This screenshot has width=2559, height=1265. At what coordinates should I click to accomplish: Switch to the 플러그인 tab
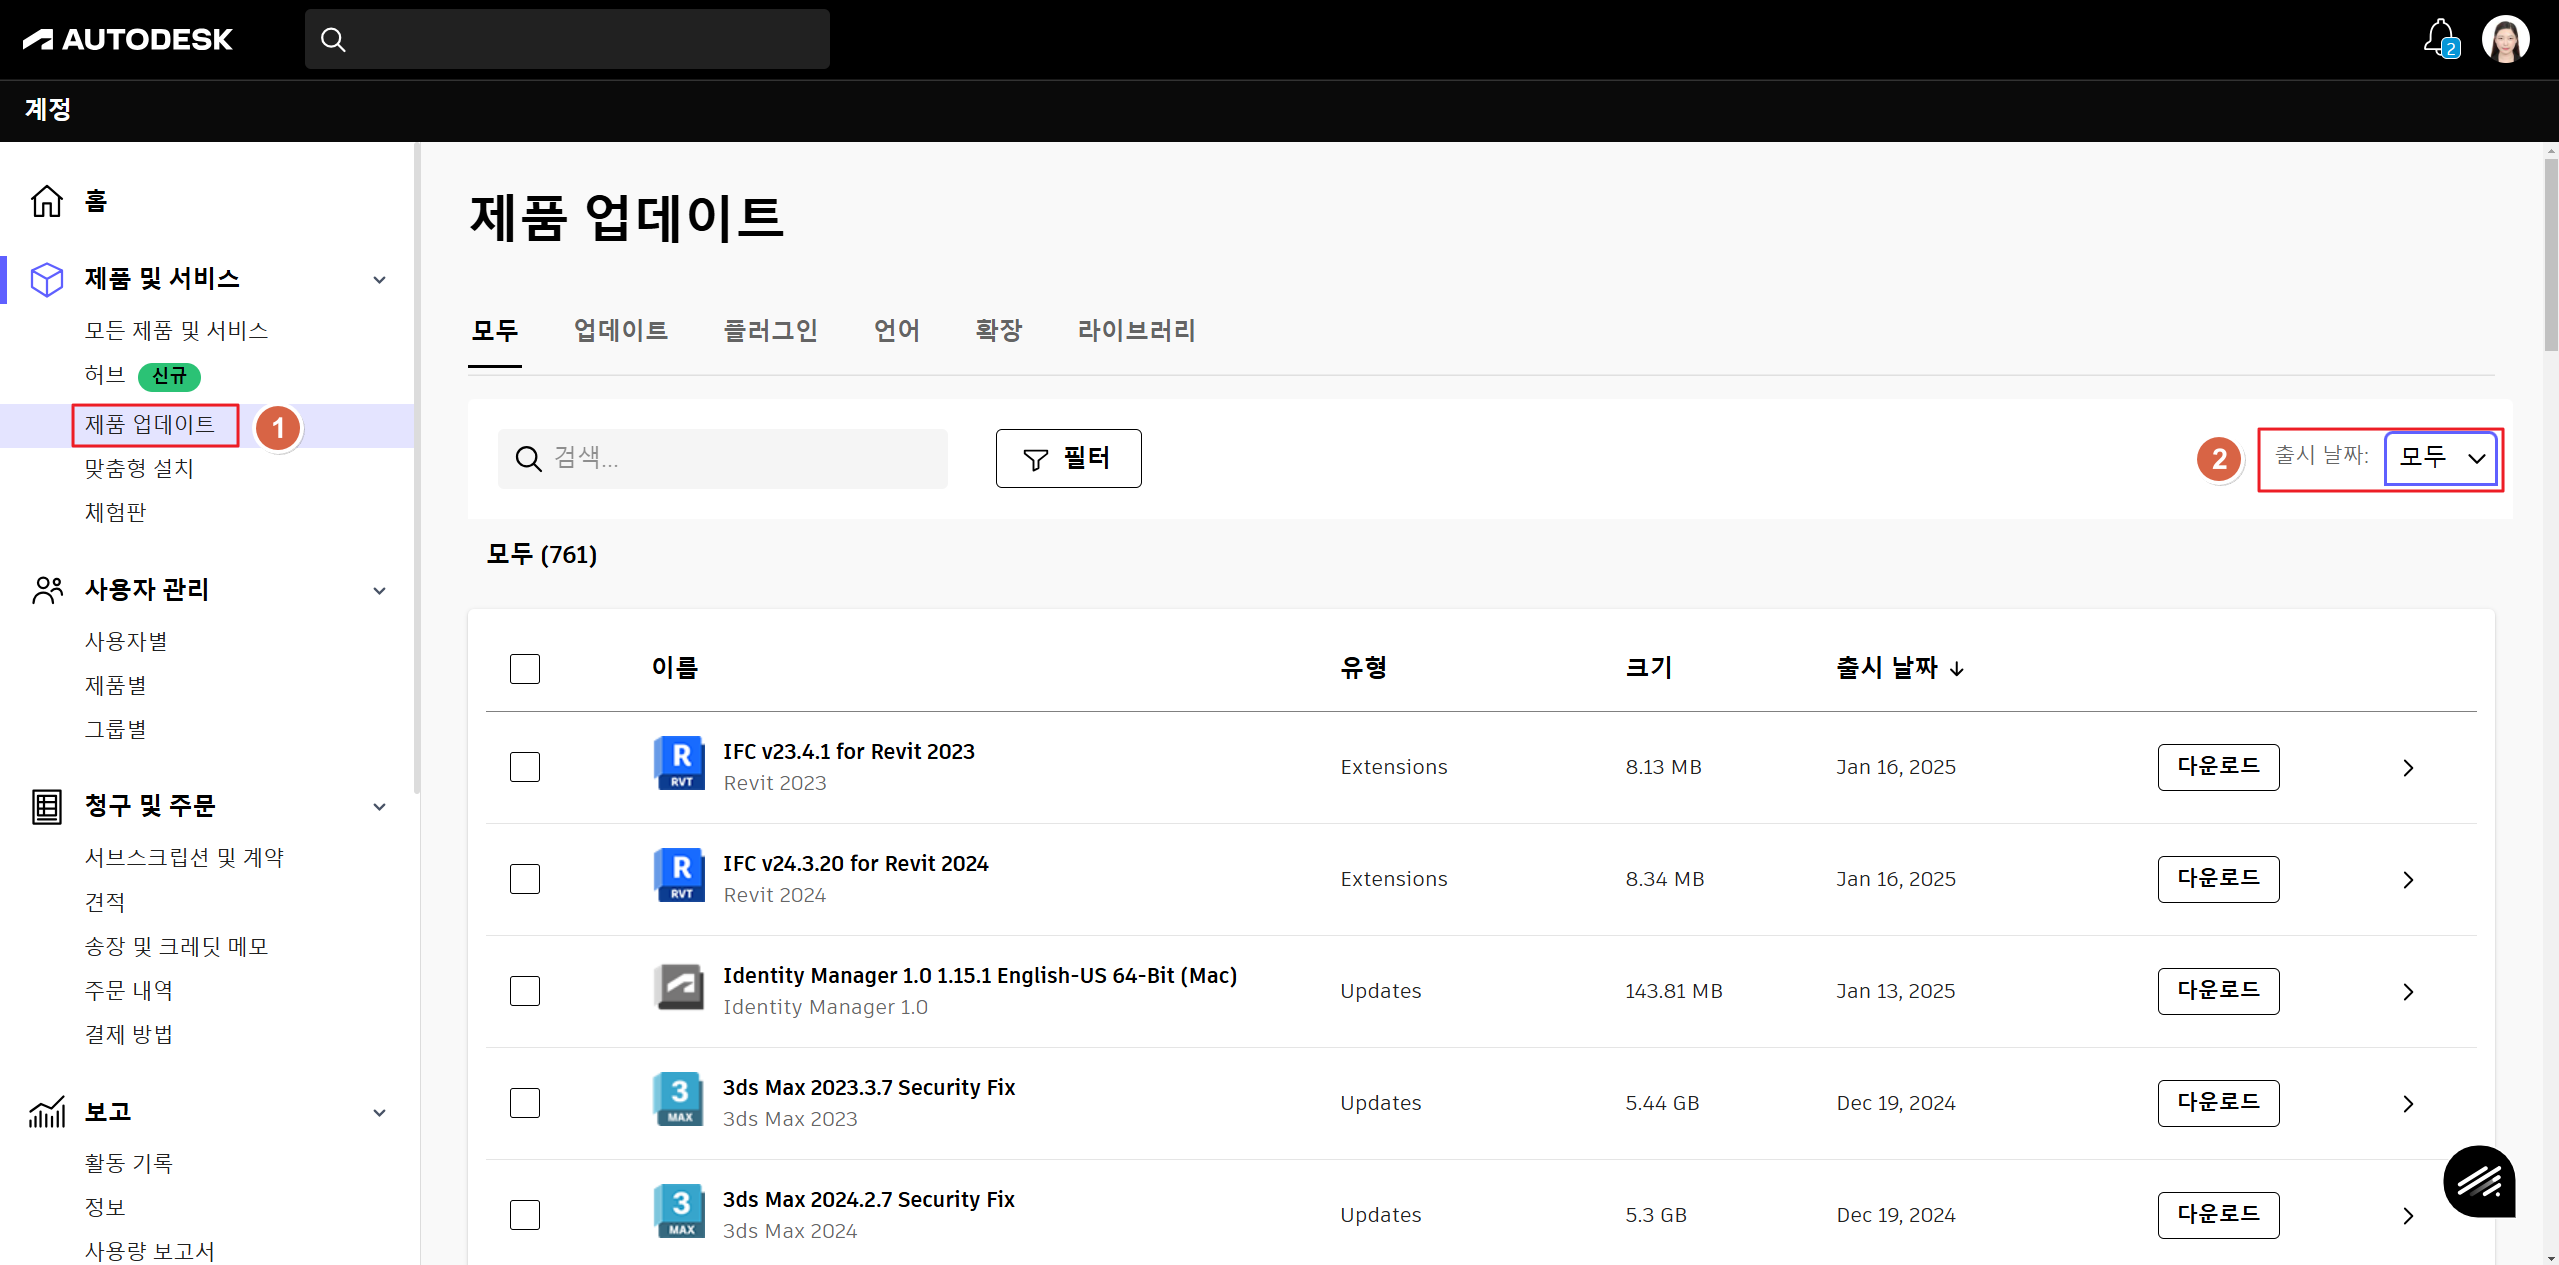point(771,331)
